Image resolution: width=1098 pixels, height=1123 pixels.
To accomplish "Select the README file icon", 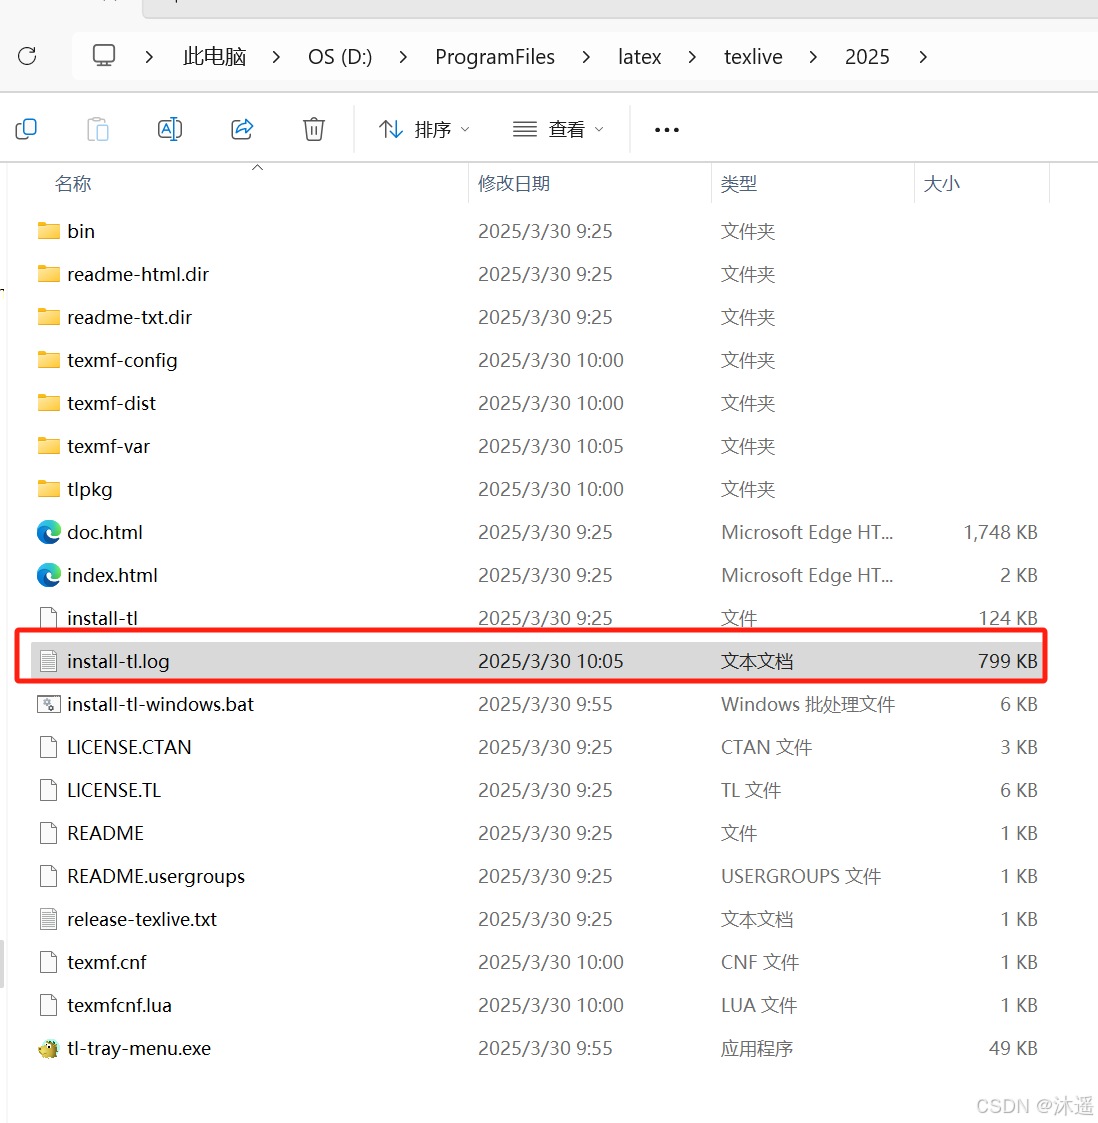I will [49, 833].
